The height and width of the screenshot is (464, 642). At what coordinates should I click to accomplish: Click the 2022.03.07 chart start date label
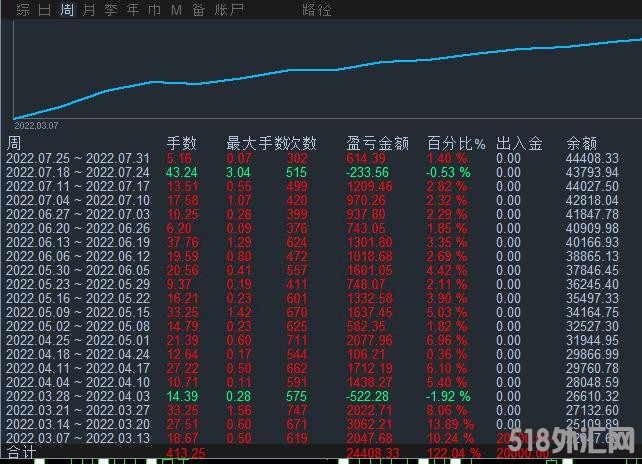36,126
